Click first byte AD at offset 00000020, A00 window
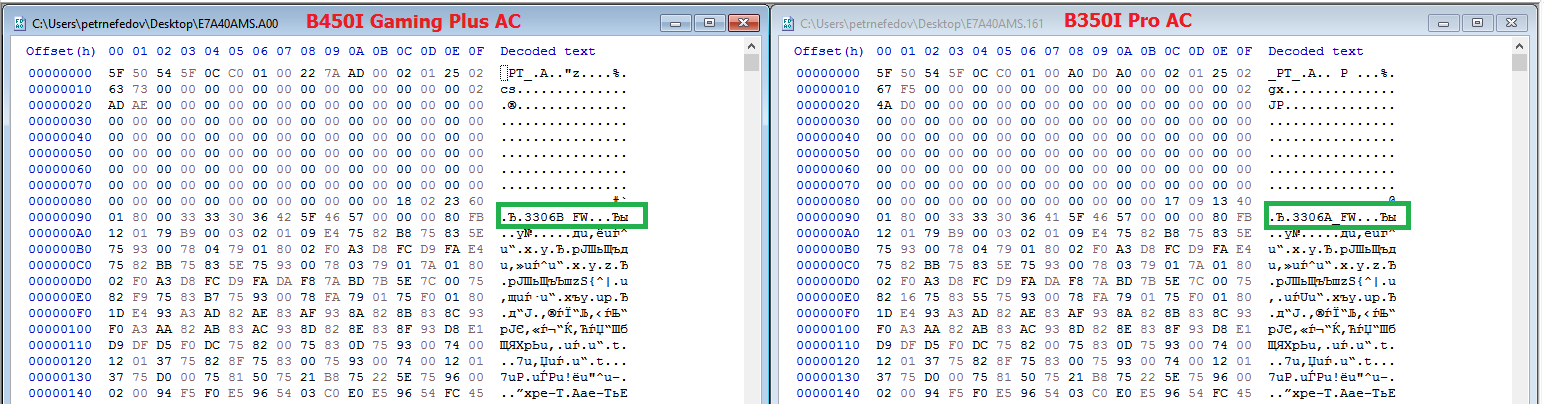Viewport: 1544px width, 404px height. click(x=116, y=105)
